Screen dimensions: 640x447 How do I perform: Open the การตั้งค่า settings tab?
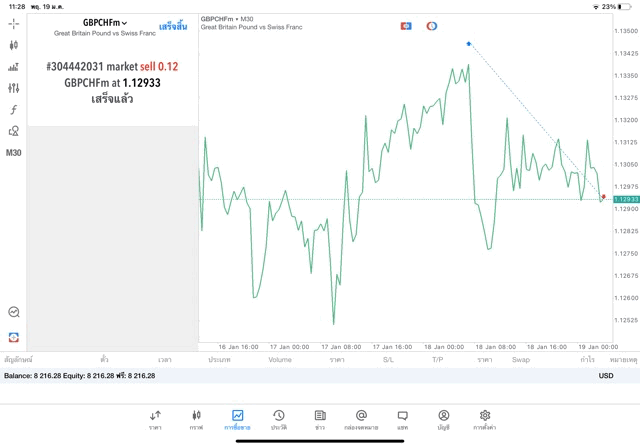tap(485, 420)
